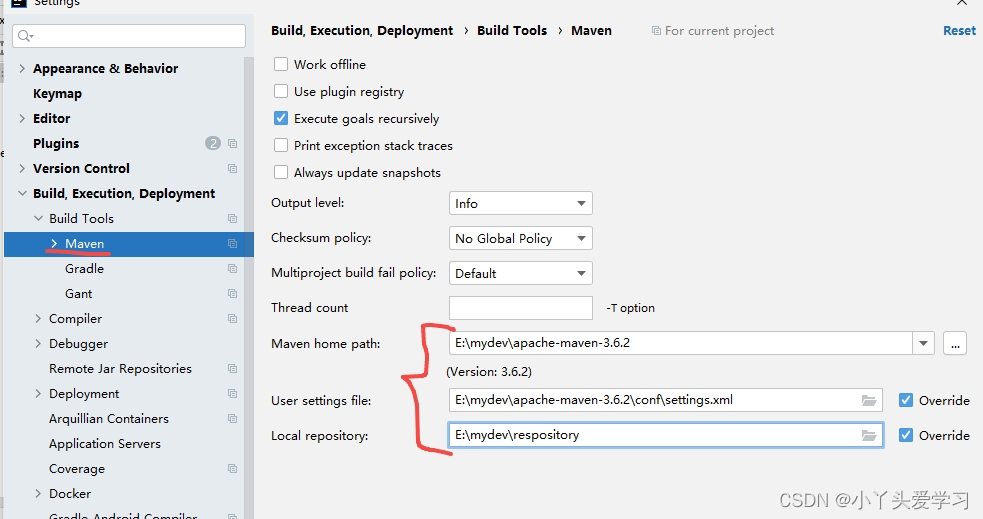Click the Local repository path field
Image resolution: width=983 pixels, height=519 pixels.
(x=666, y=435)
